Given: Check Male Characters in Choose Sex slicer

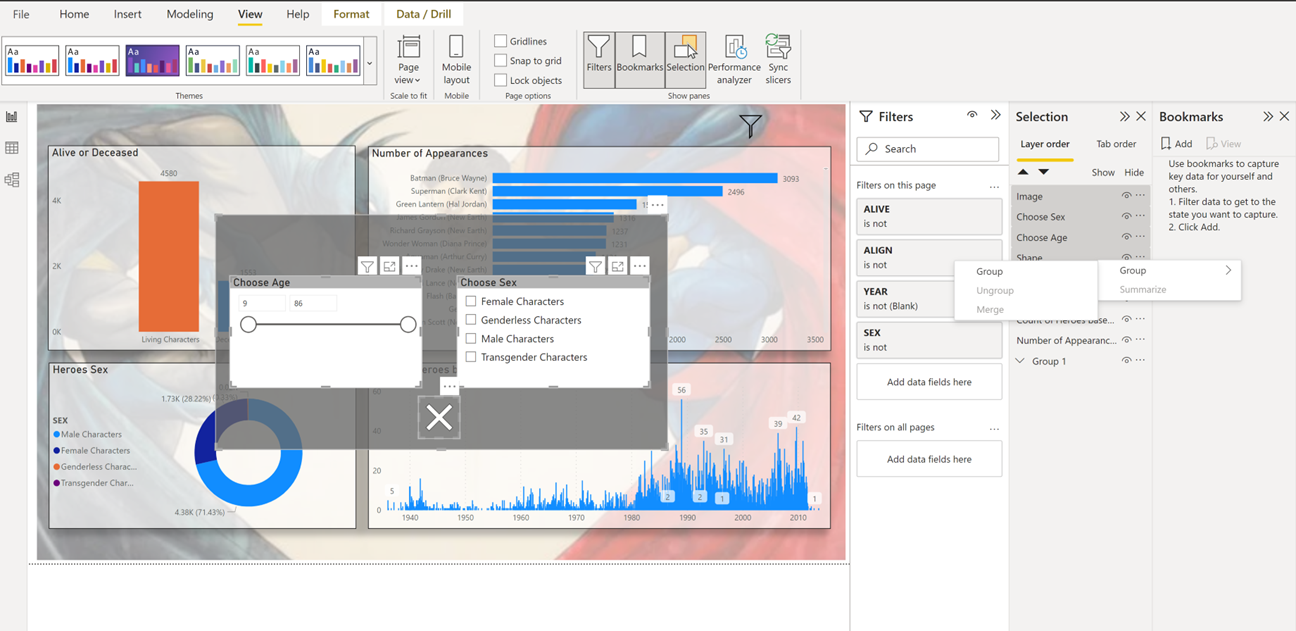Looking at the screenshot, I should pos(471,339).
